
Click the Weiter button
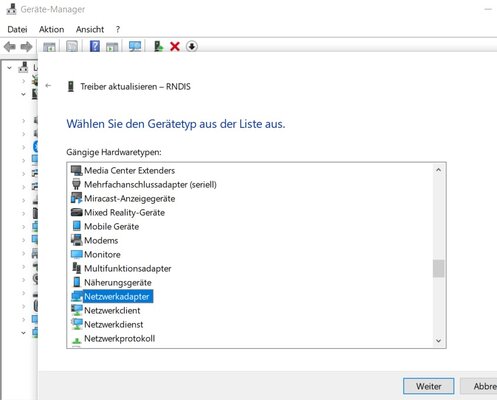(429, 386)
